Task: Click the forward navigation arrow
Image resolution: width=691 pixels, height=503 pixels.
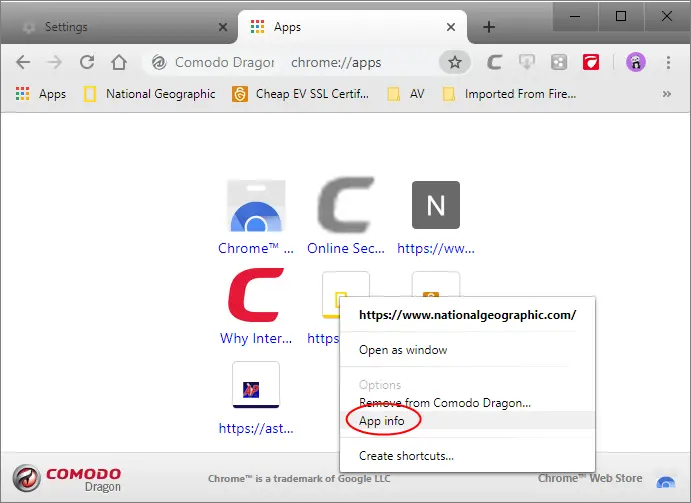Action: 55,62
